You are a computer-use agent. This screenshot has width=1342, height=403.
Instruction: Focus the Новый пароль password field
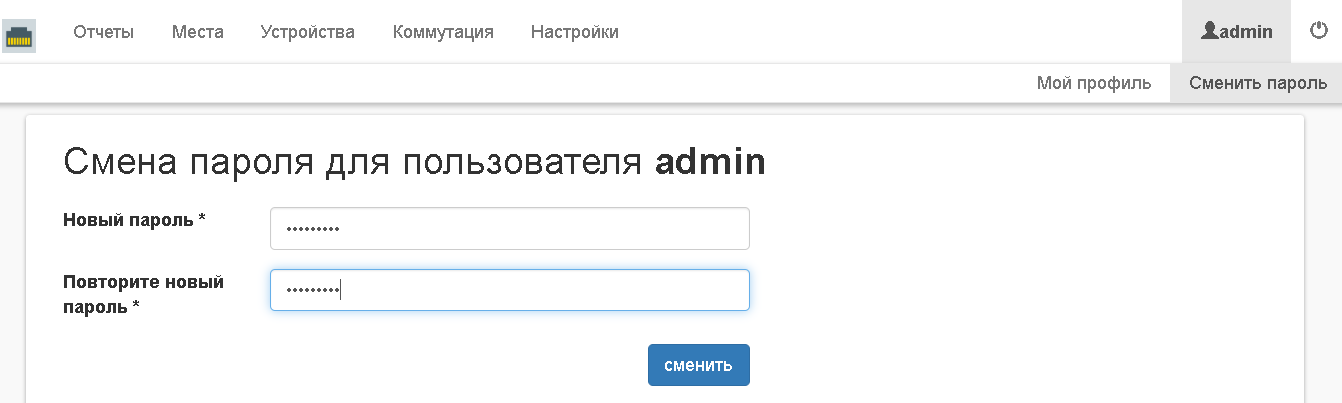(509, 229)
